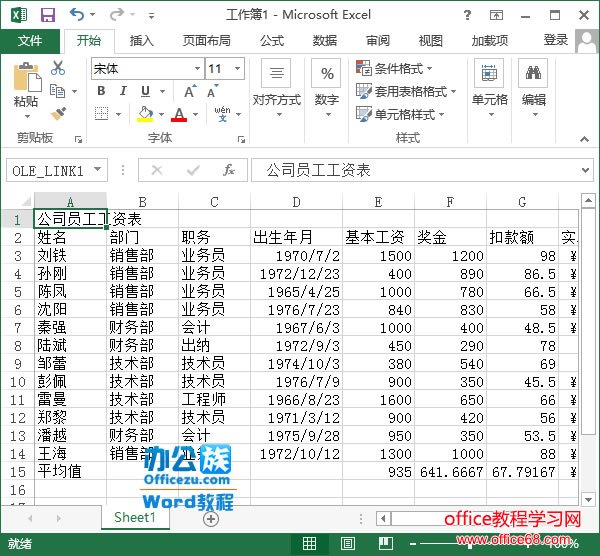The width and height of the screenshot is (600, 556).
Task: Toggle Bold formatting
Action: 101,91
